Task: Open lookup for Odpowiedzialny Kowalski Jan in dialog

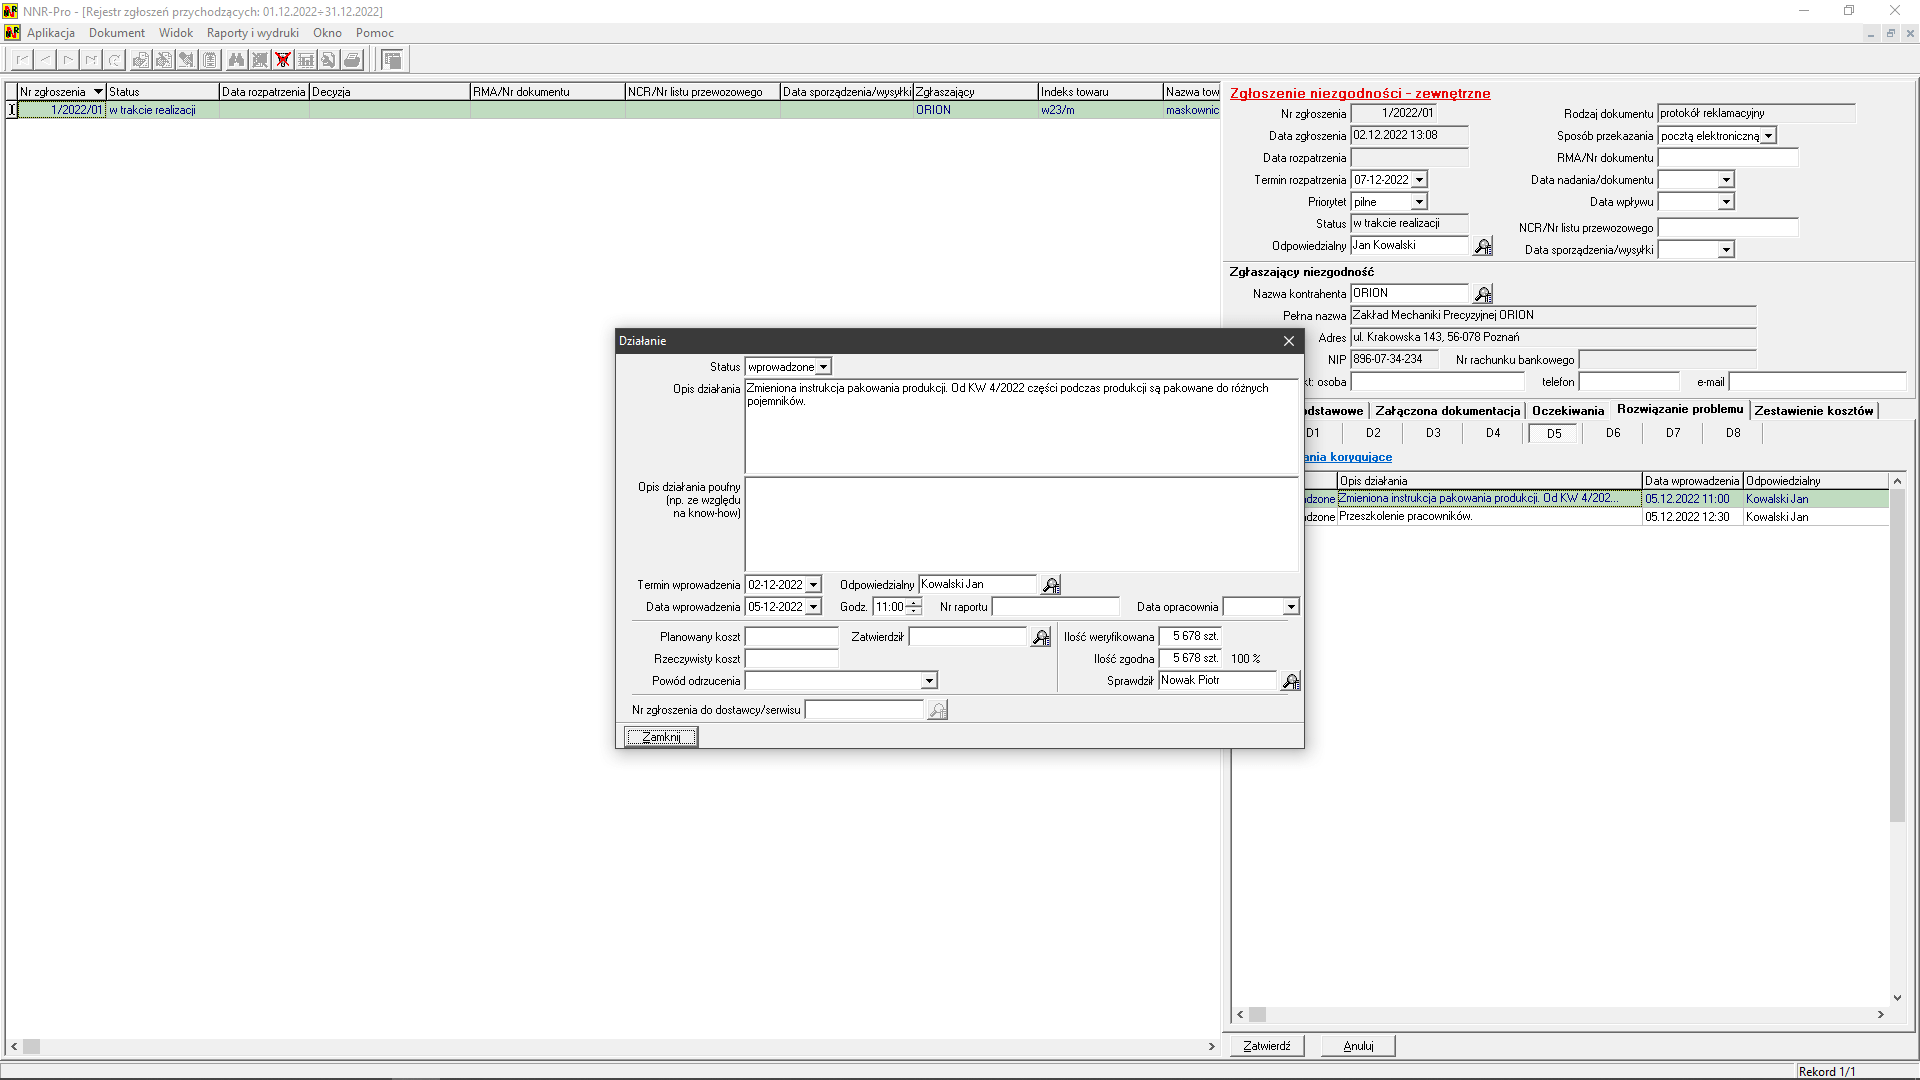Action: (x=1051, y=585)
